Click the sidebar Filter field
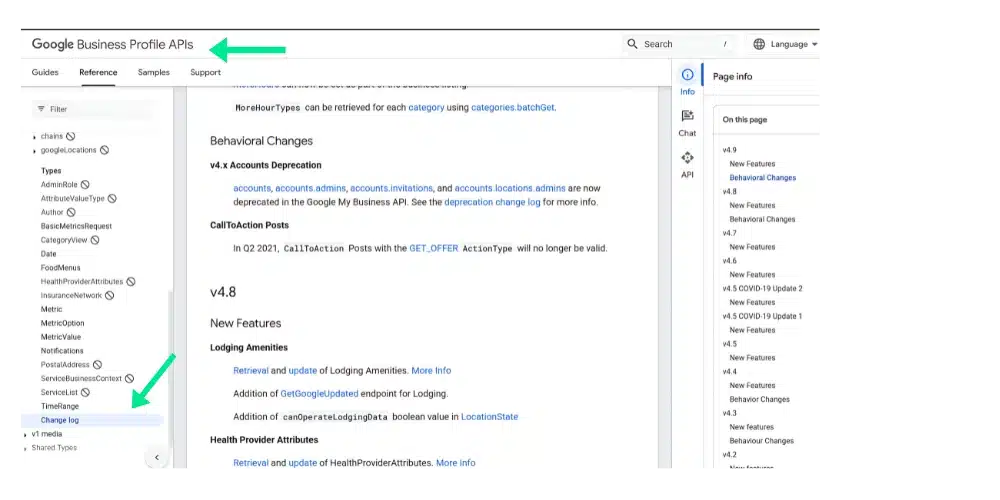This screenshot has width=1000, height=500. (x=92, y=109)
